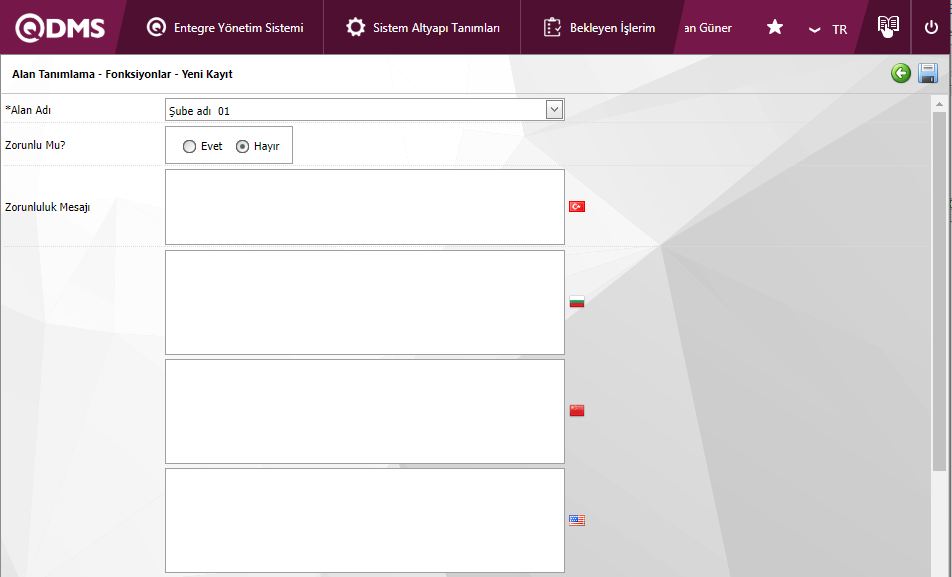Click the Bekleyen İşlerim clipboard icon
The height and width of the screenshot is (577, 952).
pyautogui.click(x=552, y=27)
